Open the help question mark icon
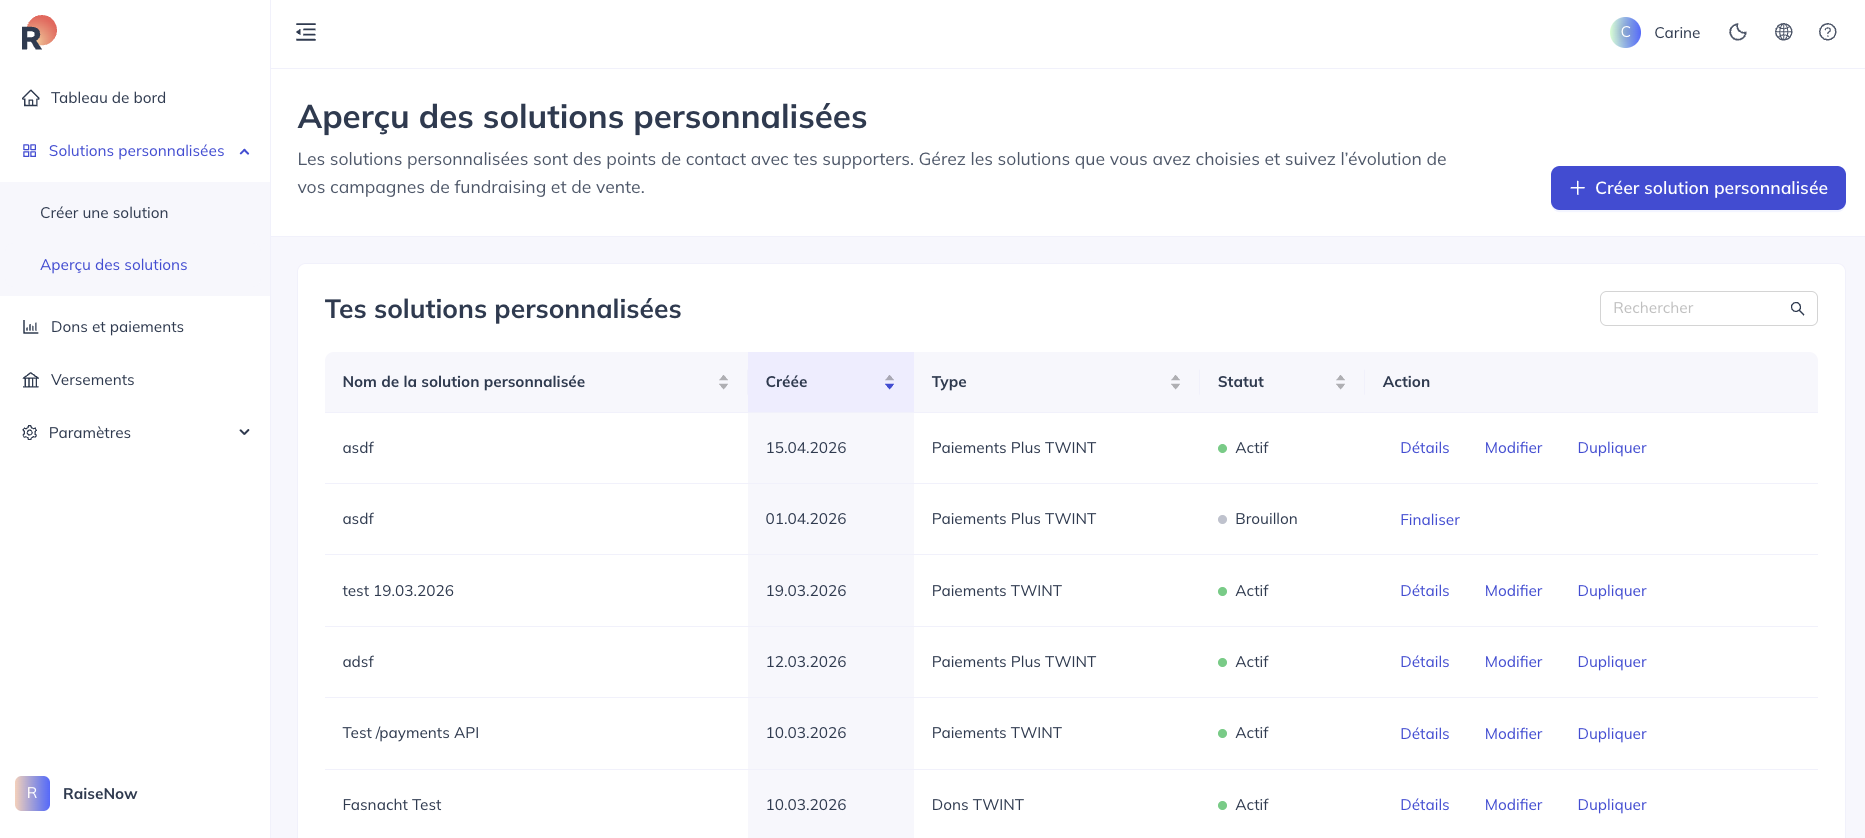 (x=1828, y=32)
